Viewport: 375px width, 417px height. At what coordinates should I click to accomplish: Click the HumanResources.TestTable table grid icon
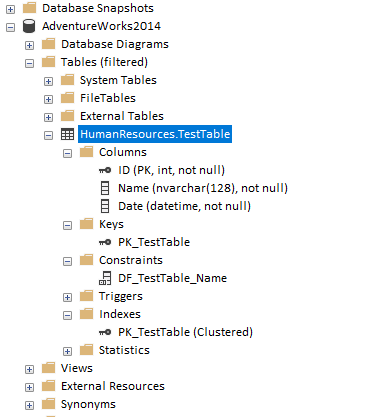(x=67, y=134)
